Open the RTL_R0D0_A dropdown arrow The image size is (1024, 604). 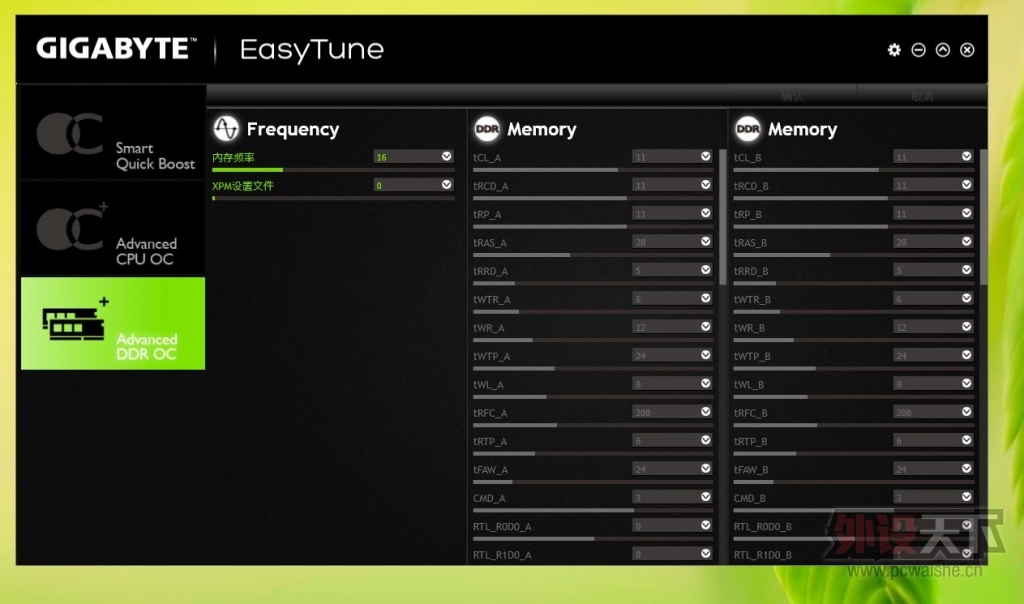[x=706, y=525]
